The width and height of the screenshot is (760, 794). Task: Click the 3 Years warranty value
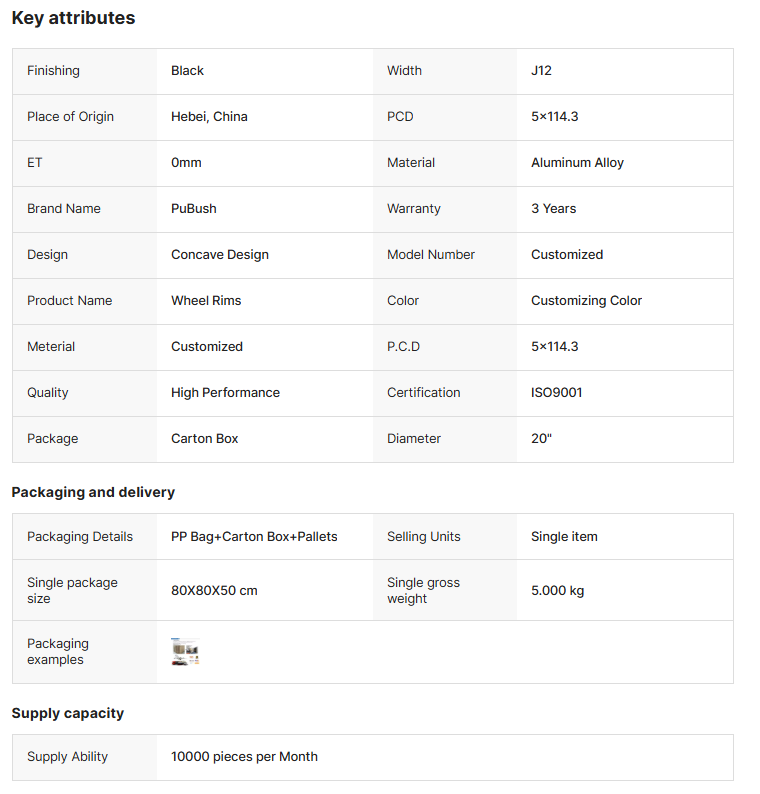coord(553,208)
